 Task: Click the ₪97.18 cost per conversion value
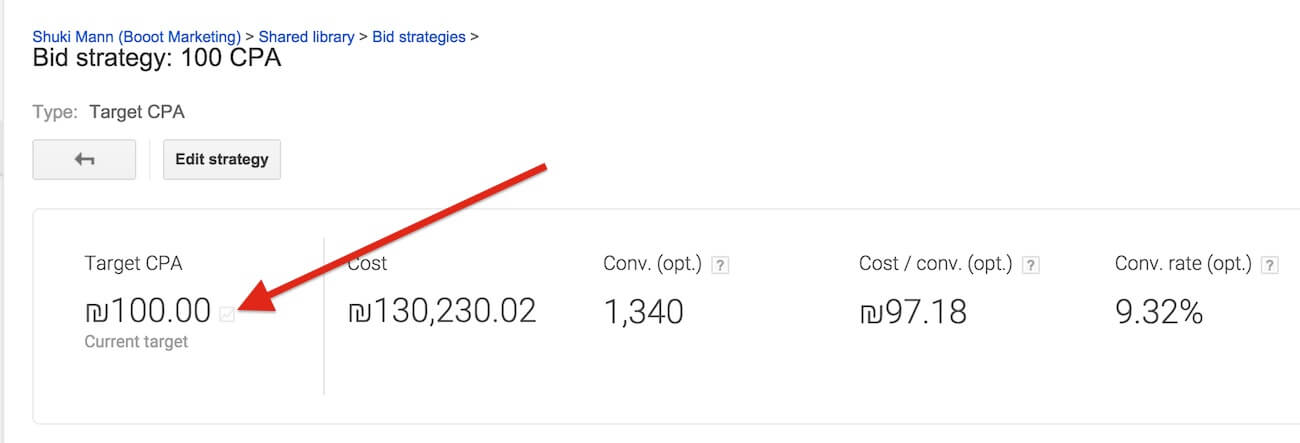click(913, 311)
